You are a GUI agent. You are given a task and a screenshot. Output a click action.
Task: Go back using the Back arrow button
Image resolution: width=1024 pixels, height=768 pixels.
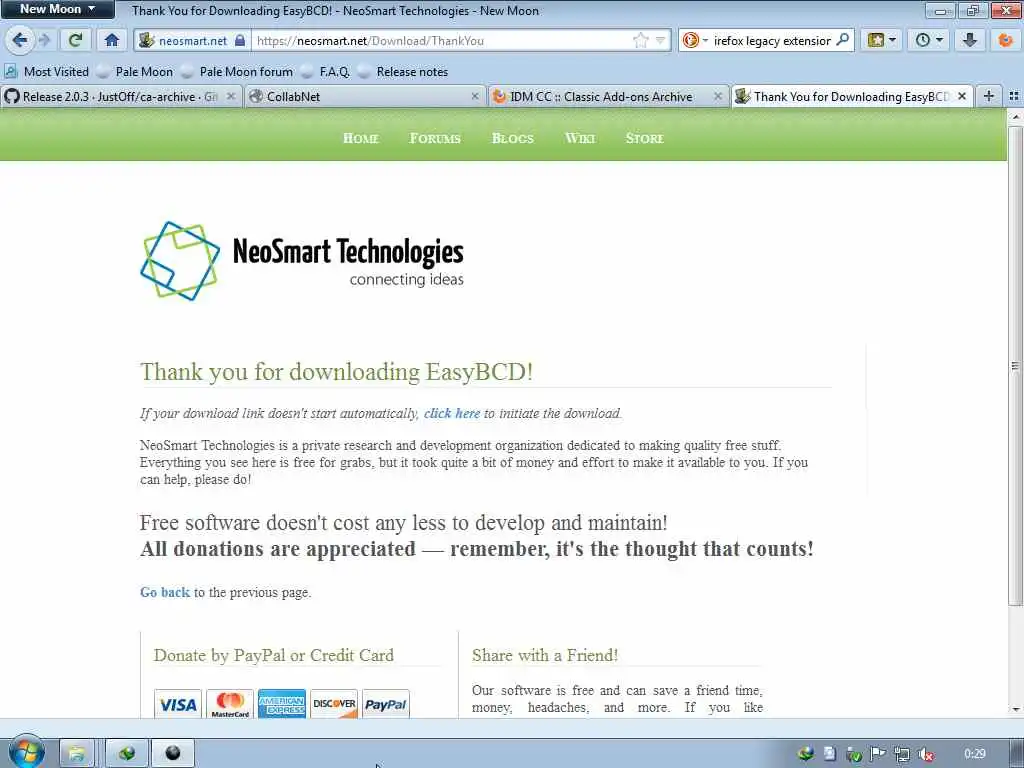pos(19,40)
